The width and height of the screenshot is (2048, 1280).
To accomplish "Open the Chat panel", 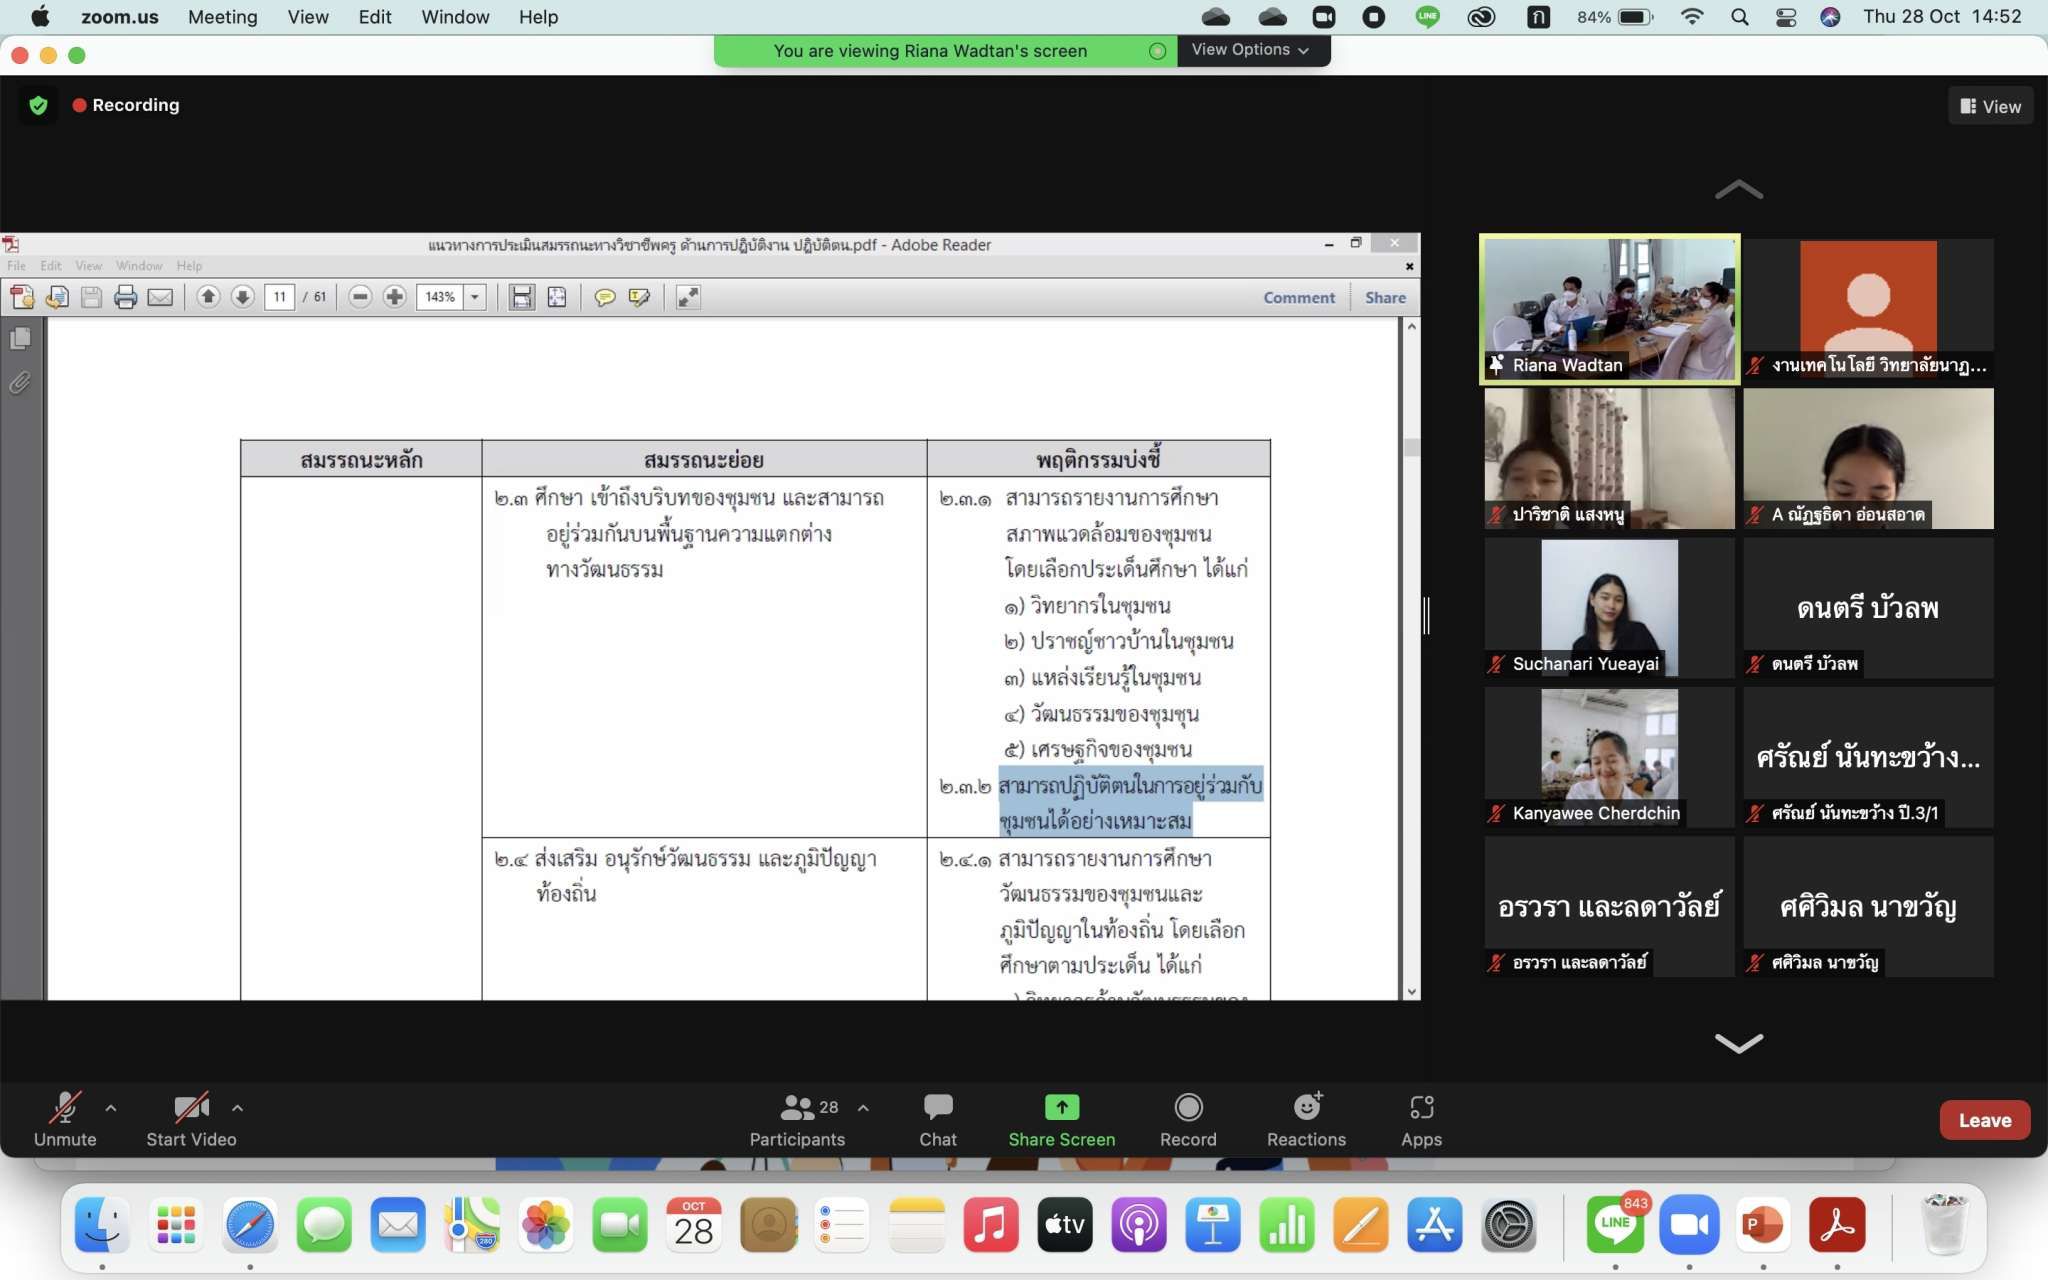I will tap(937, 1119).
